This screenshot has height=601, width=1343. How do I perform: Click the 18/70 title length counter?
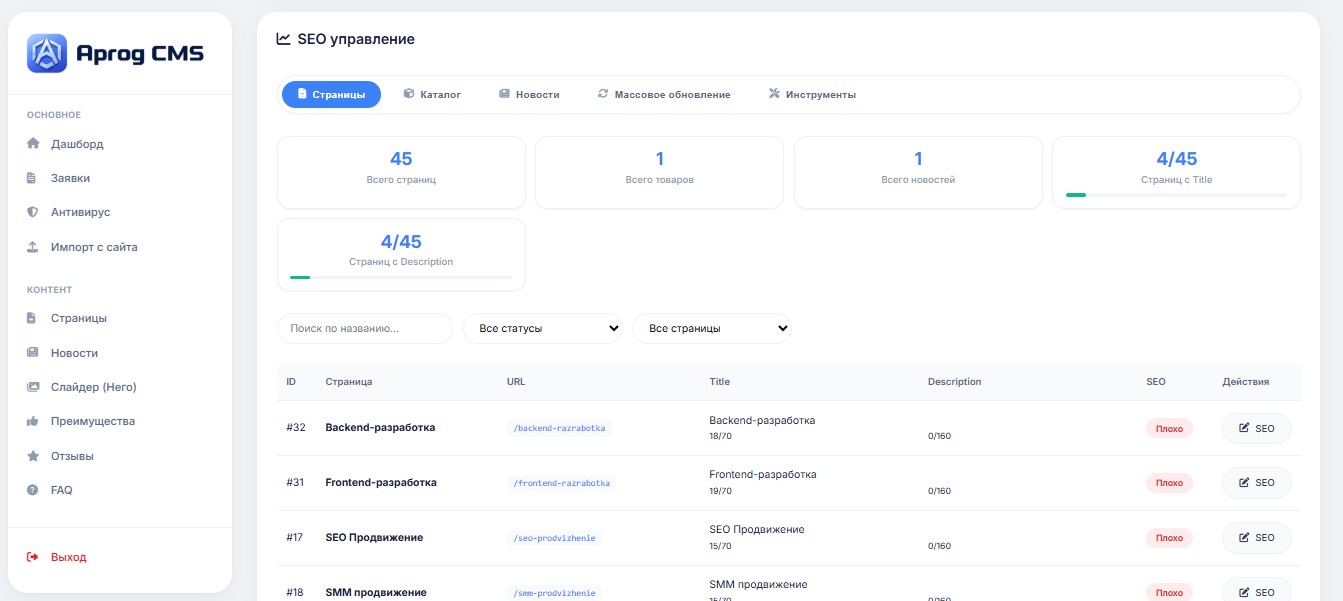720,436
